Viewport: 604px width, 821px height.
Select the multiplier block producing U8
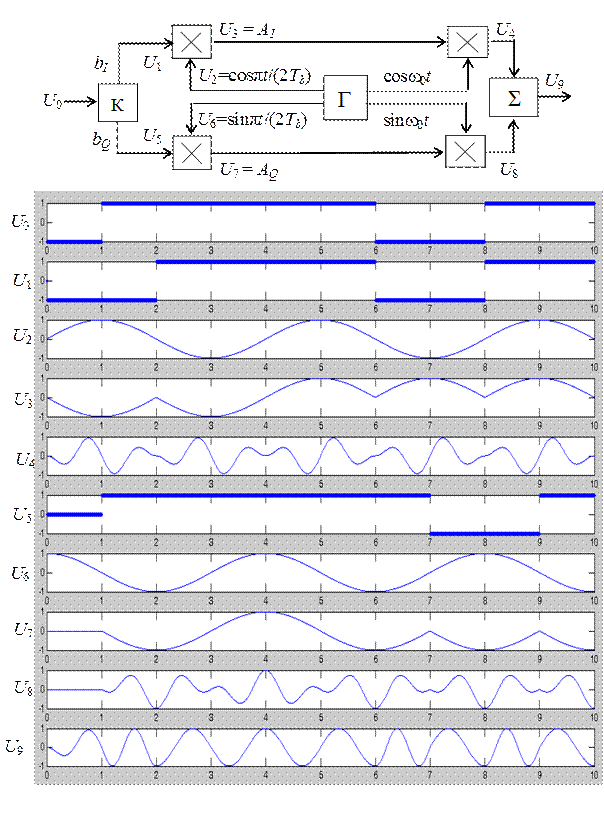point(465,151)
